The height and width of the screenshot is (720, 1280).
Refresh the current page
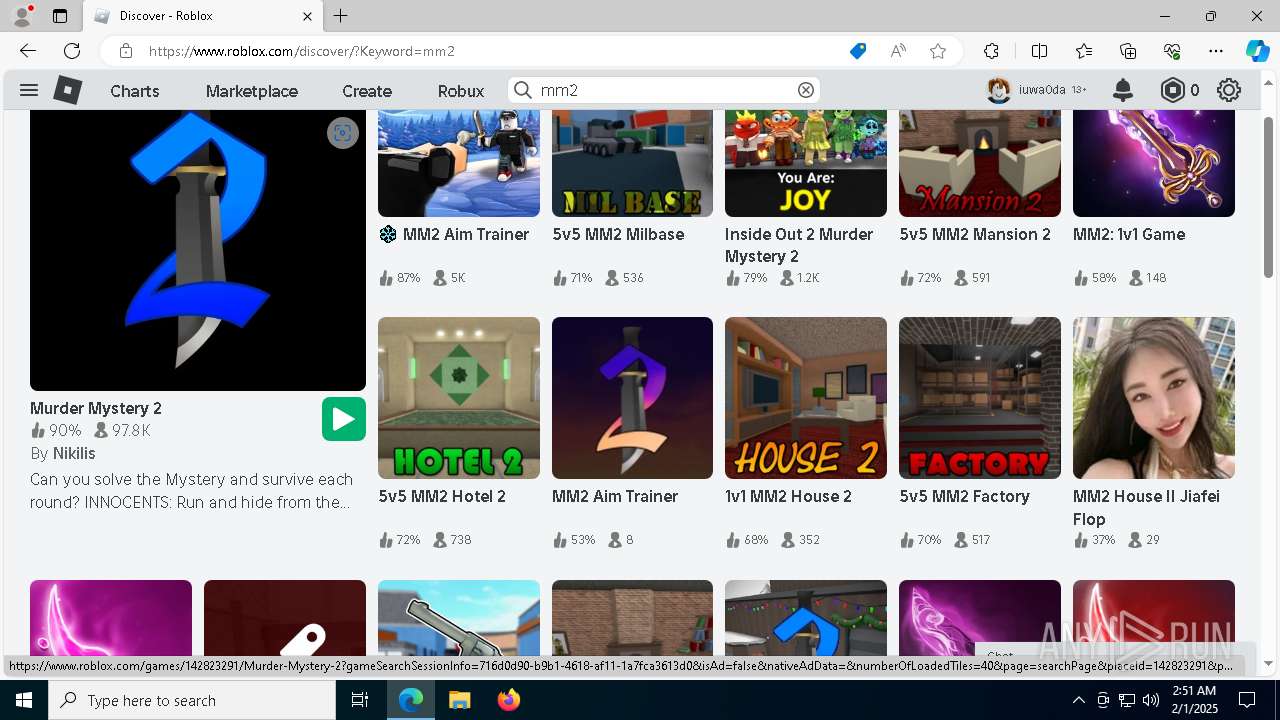click(x=72, y=51)
